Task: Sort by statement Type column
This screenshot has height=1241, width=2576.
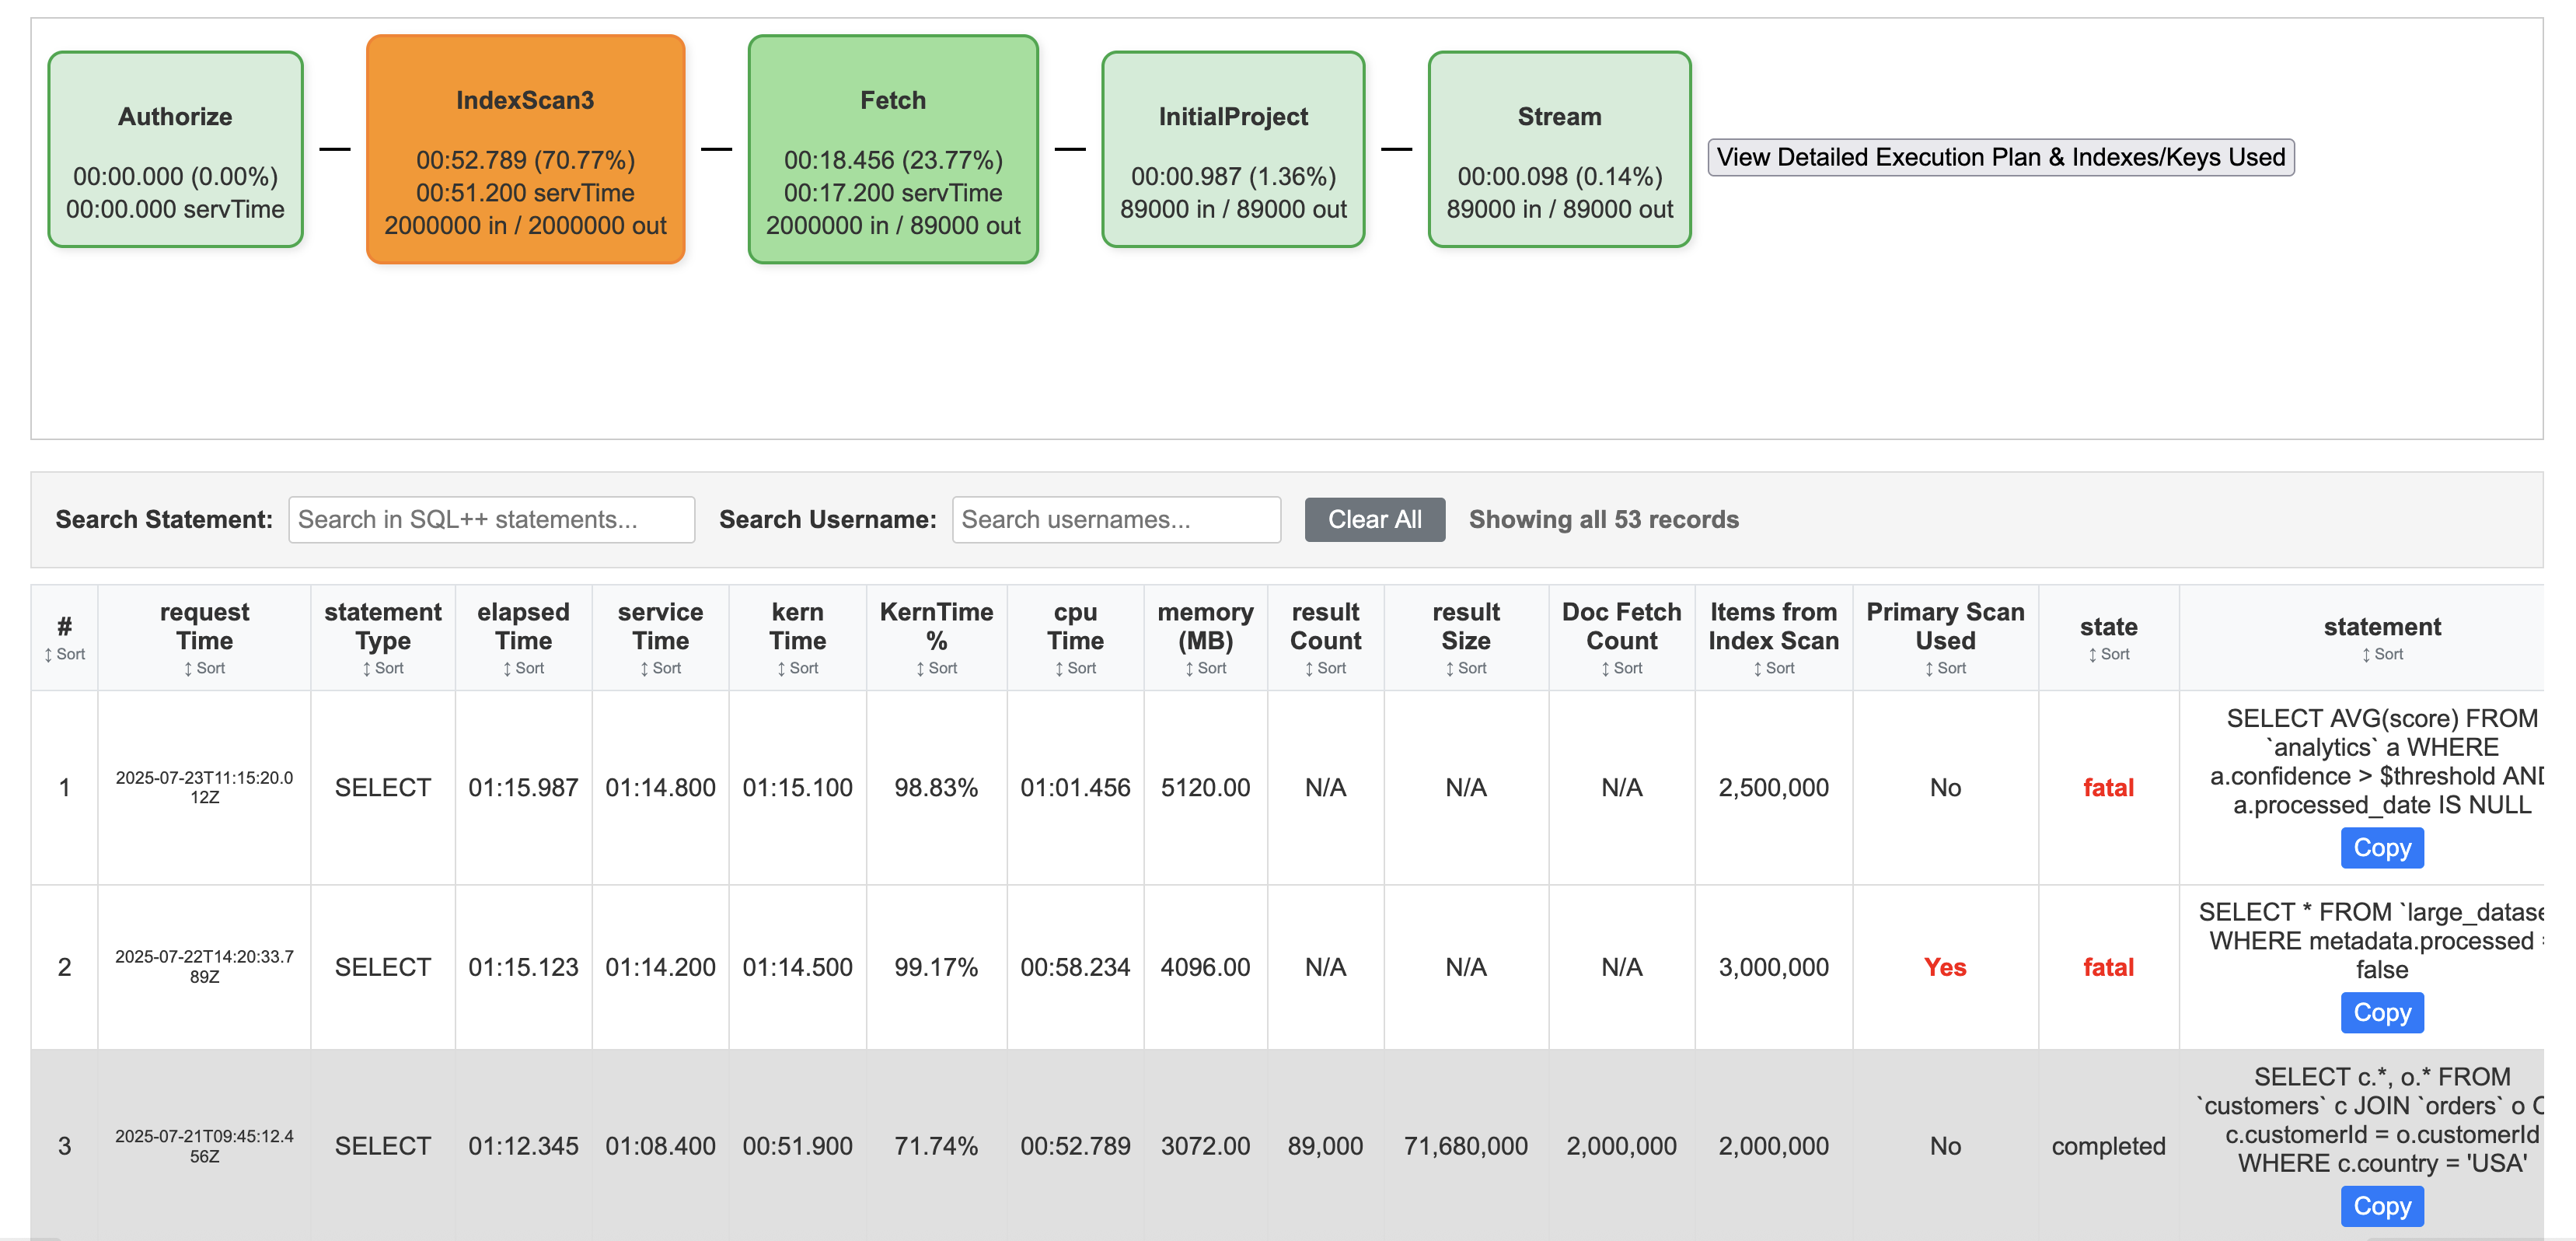Action: 383,668
